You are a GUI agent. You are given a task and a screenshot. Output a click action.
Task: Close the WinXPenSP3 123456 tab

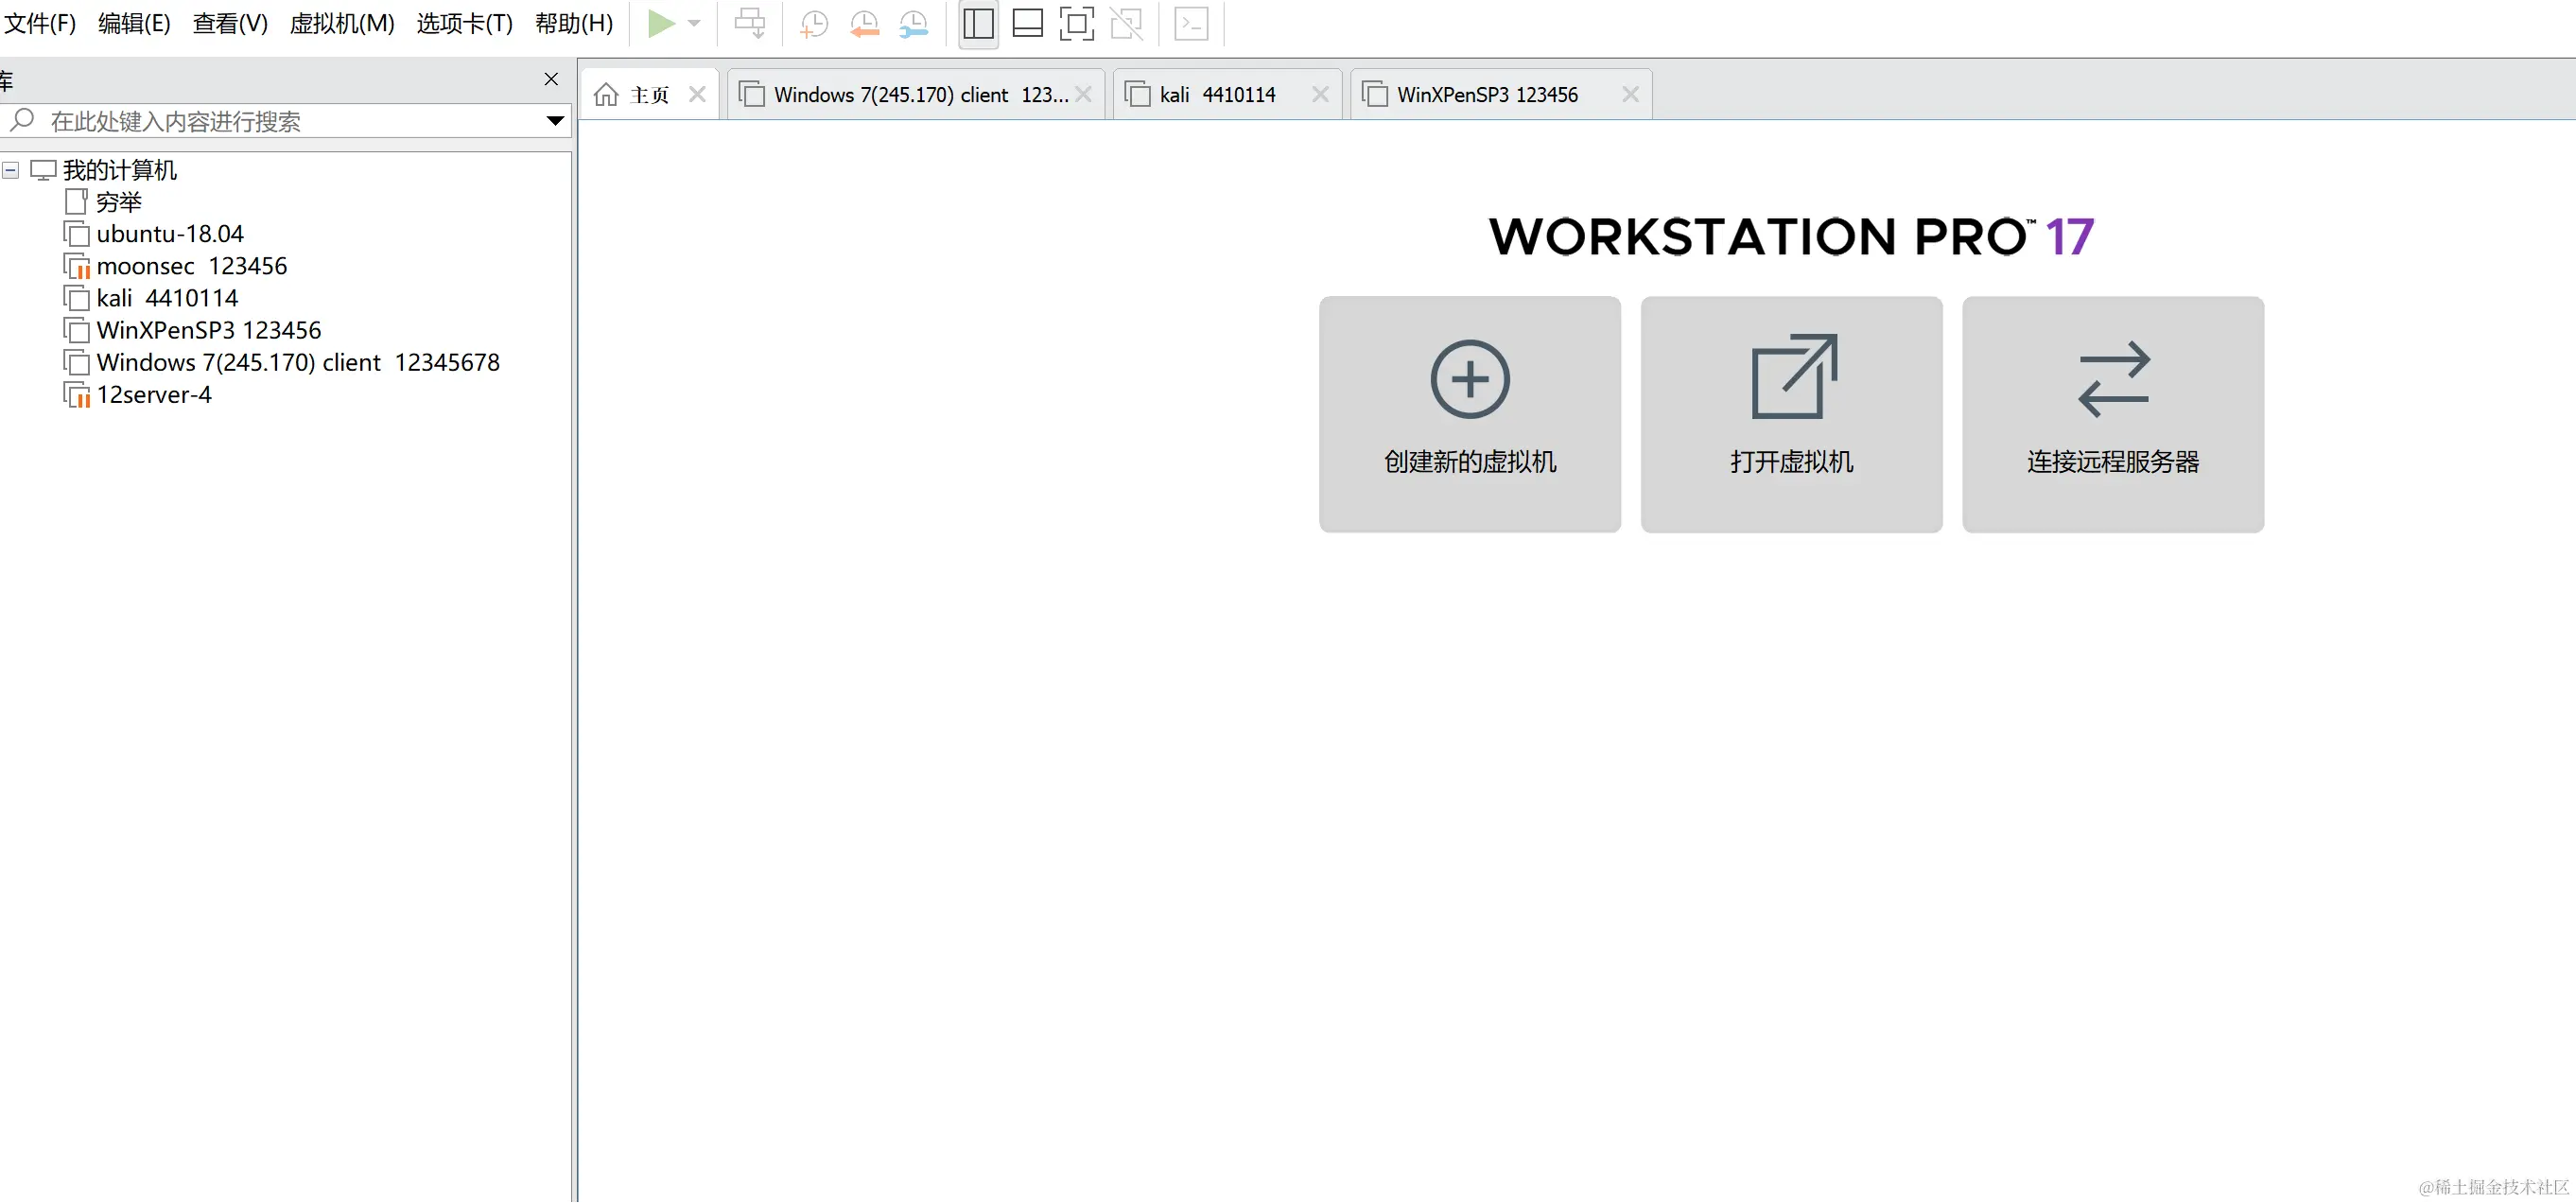[x=1630, y=94]
